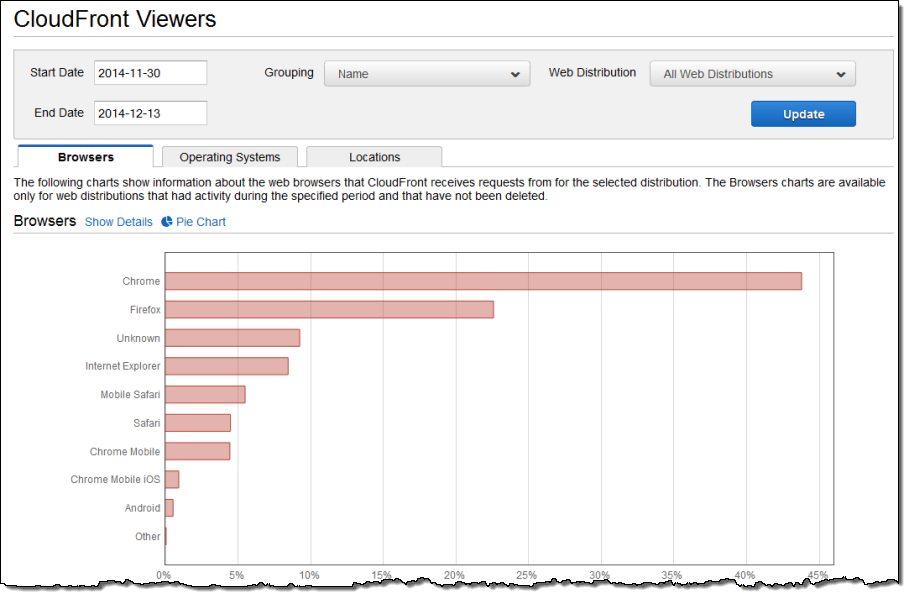Click the Start Date label
This screenshot has height=597, width=910.
[x=57, y=73]
